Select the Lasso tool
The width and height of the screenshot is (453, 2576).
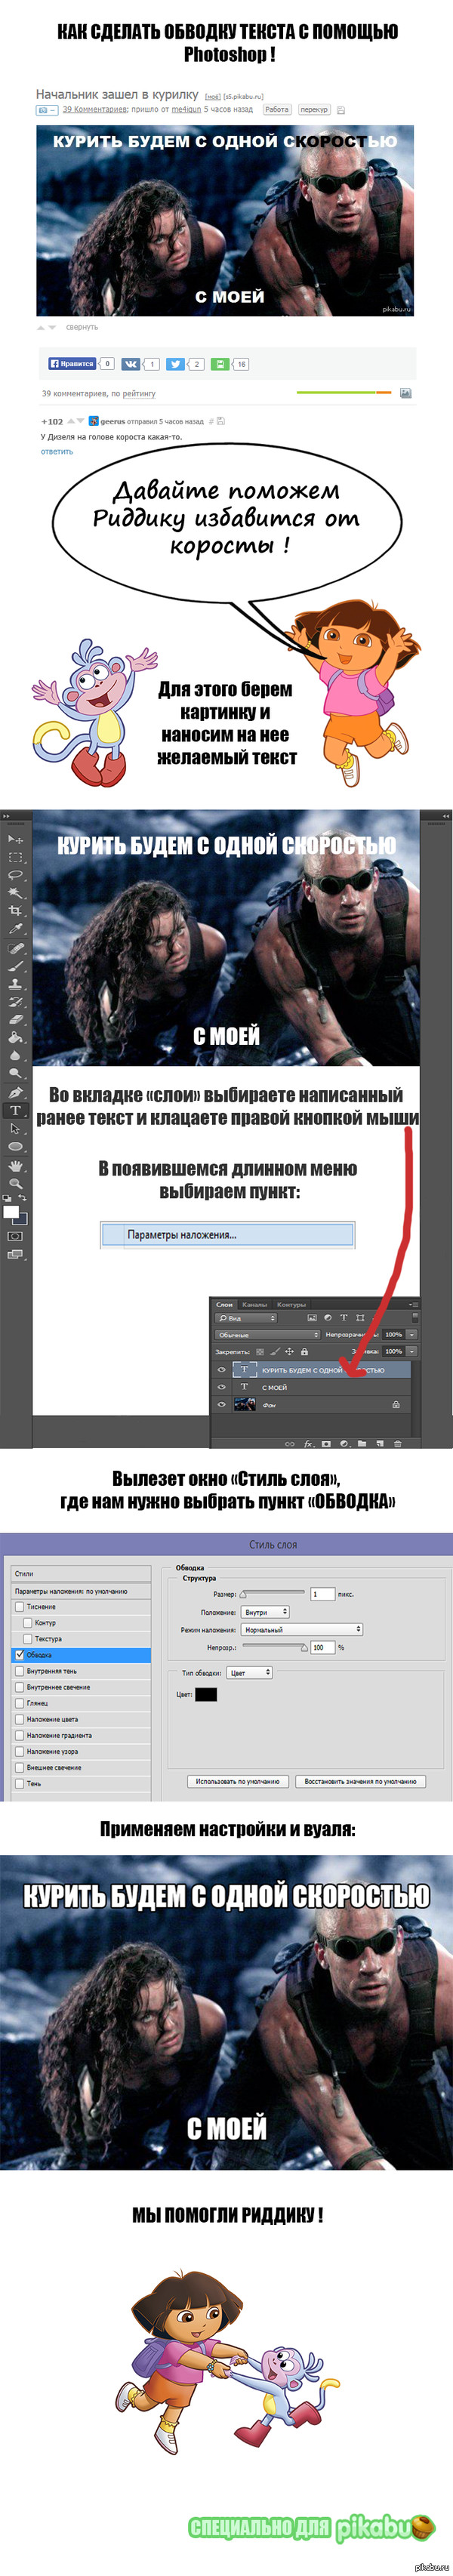(15, 875)
